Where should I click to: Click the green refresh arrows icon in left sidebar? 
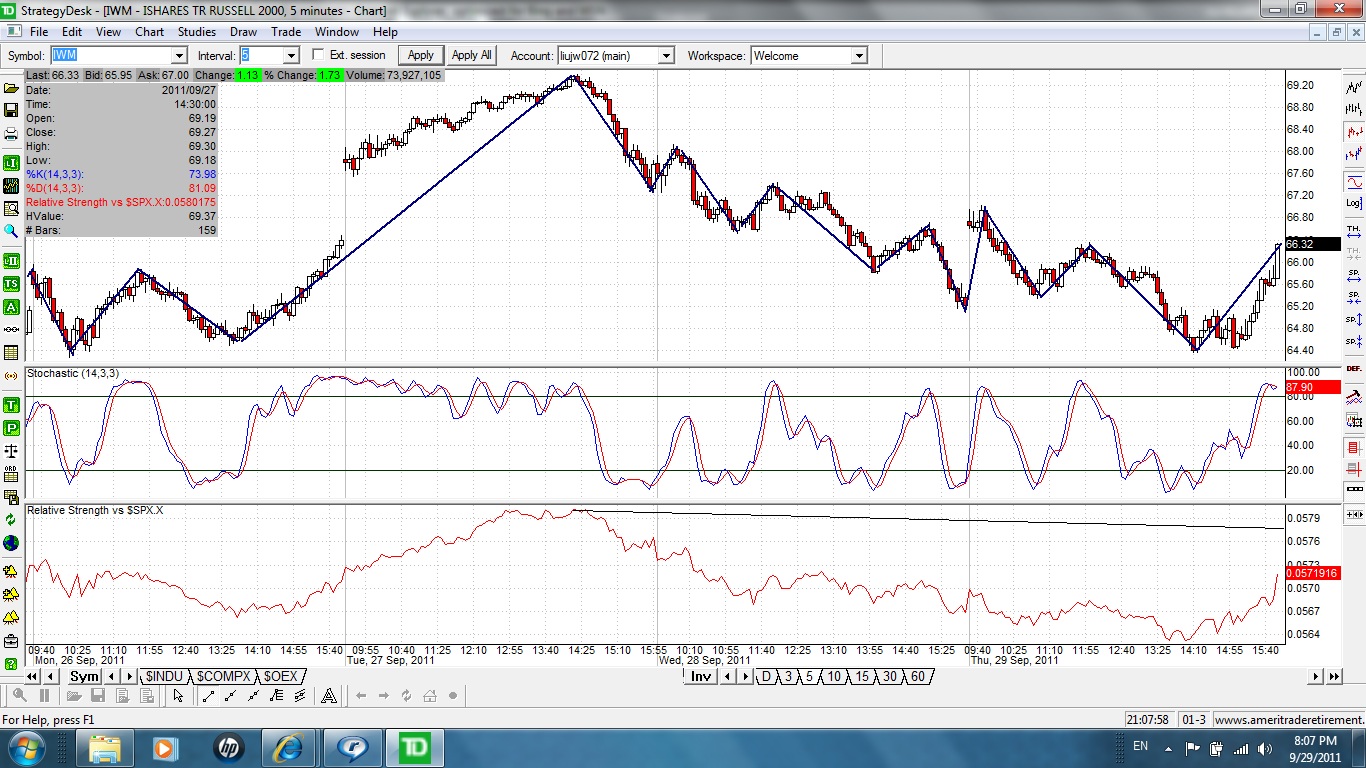pos(11,519)
